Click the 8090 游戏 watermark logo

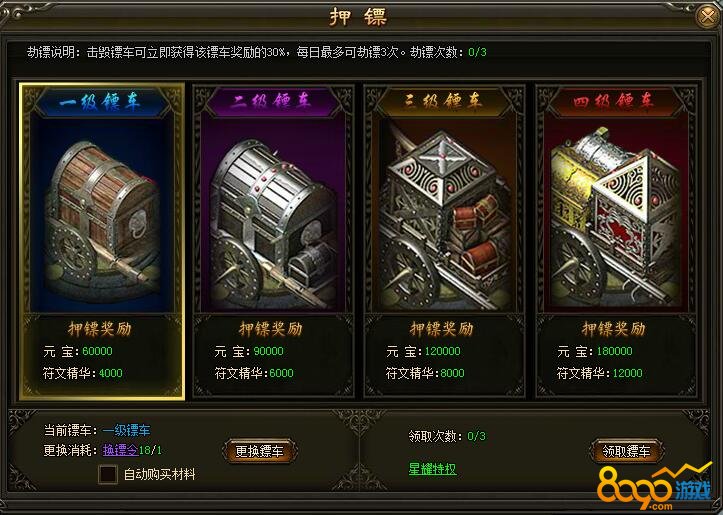[x=655, y=489]
